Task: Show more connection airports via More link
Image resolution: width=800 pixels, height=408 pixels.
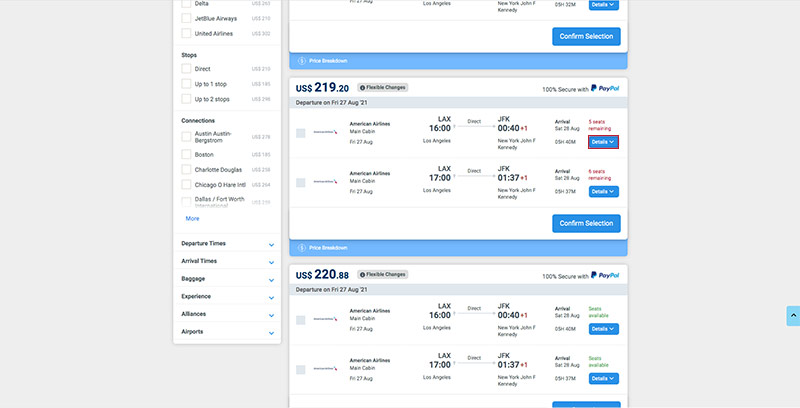Action: pos(192,218)
